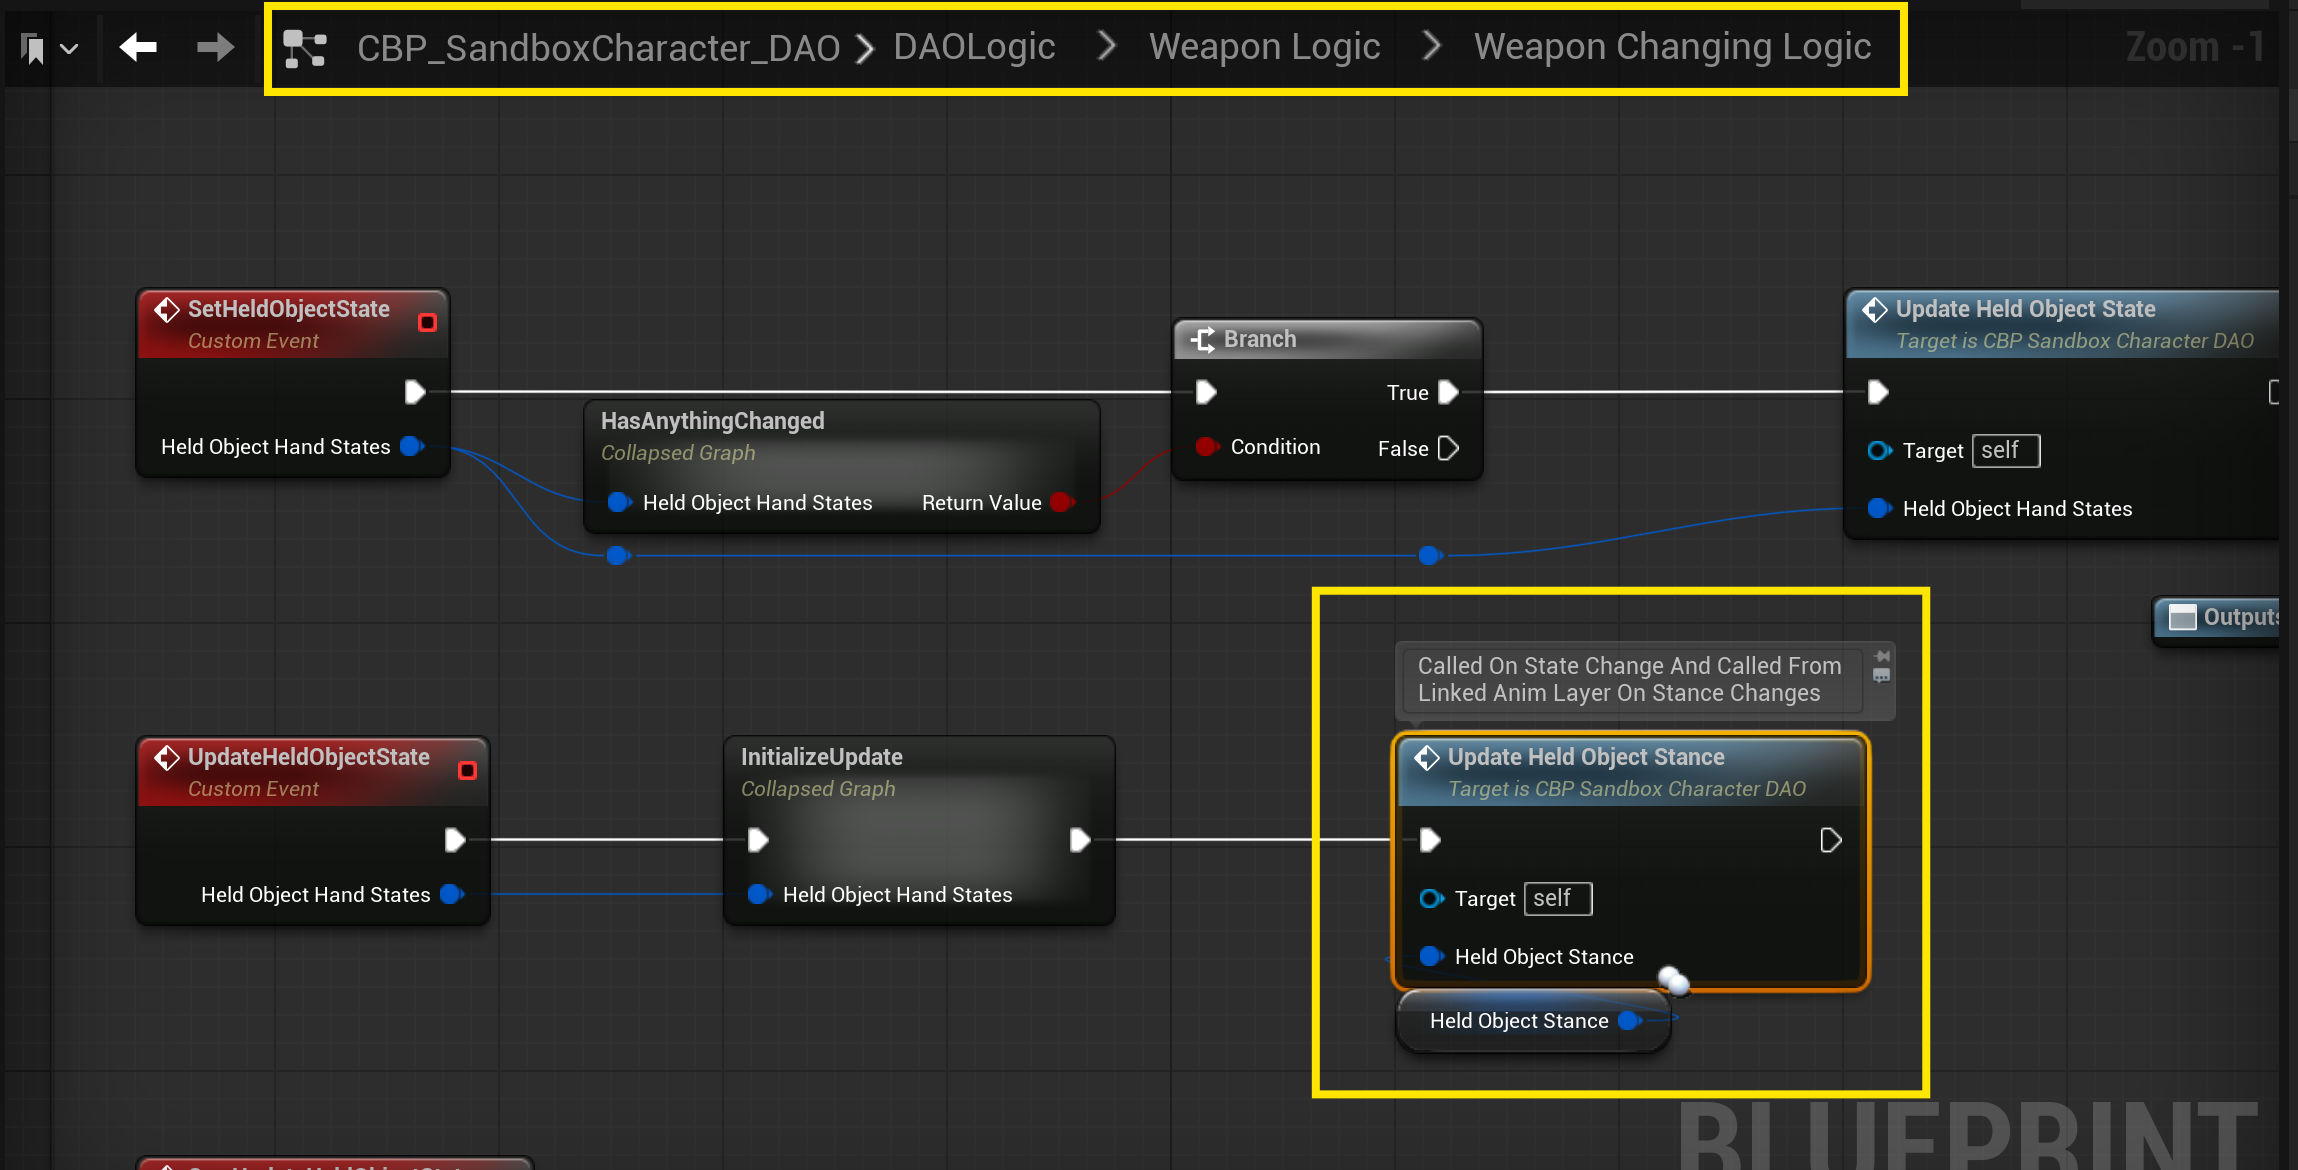Open DAOLogic breadcrumb level
This screenshot has height=1170, width=2298.
click(973, 47)
